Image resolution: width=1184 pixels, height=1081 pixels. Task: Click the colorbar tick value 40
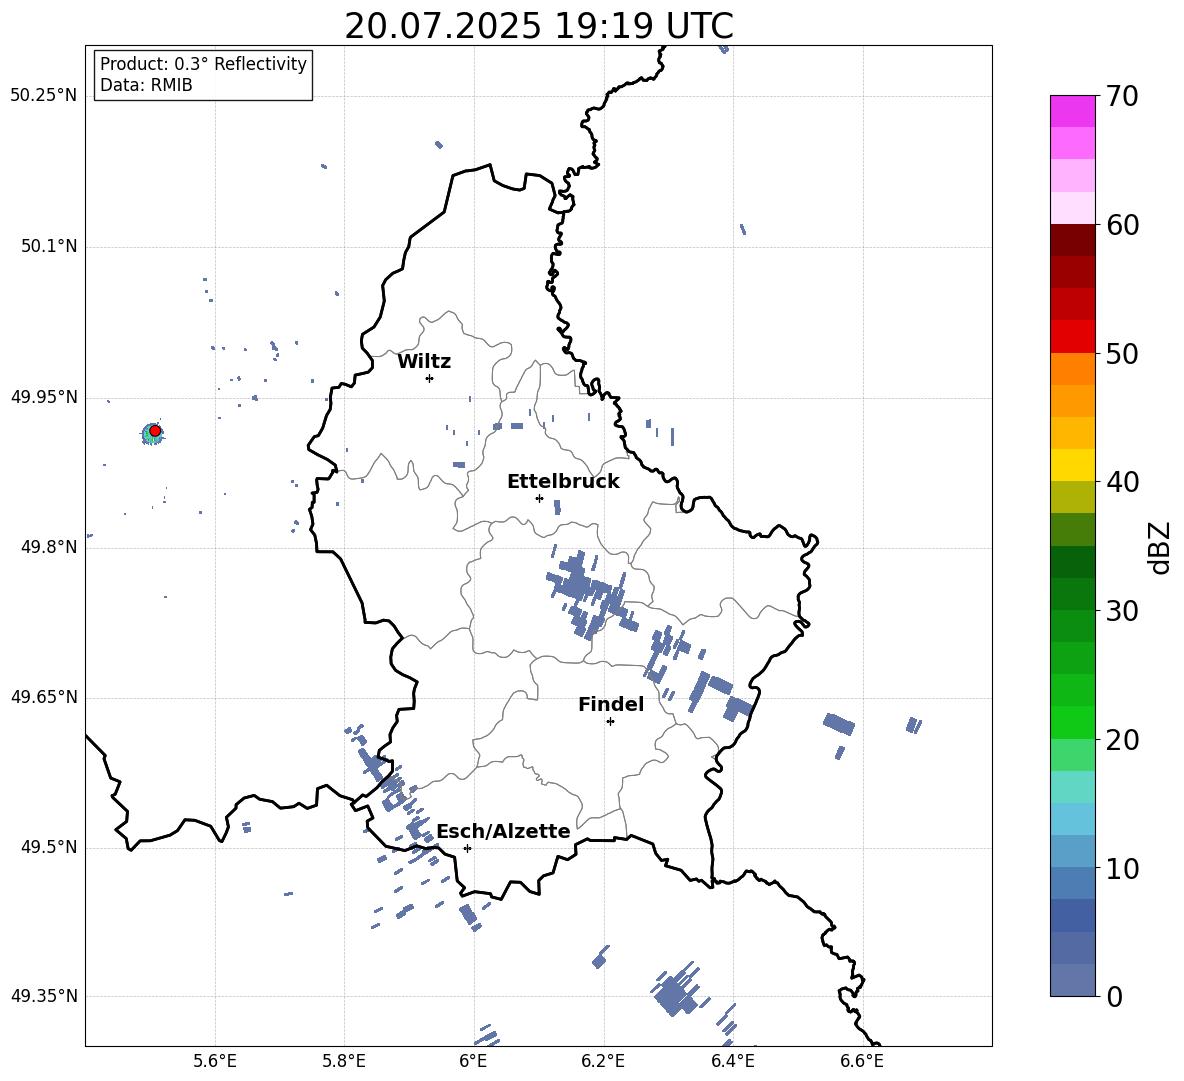(1122, 482)
